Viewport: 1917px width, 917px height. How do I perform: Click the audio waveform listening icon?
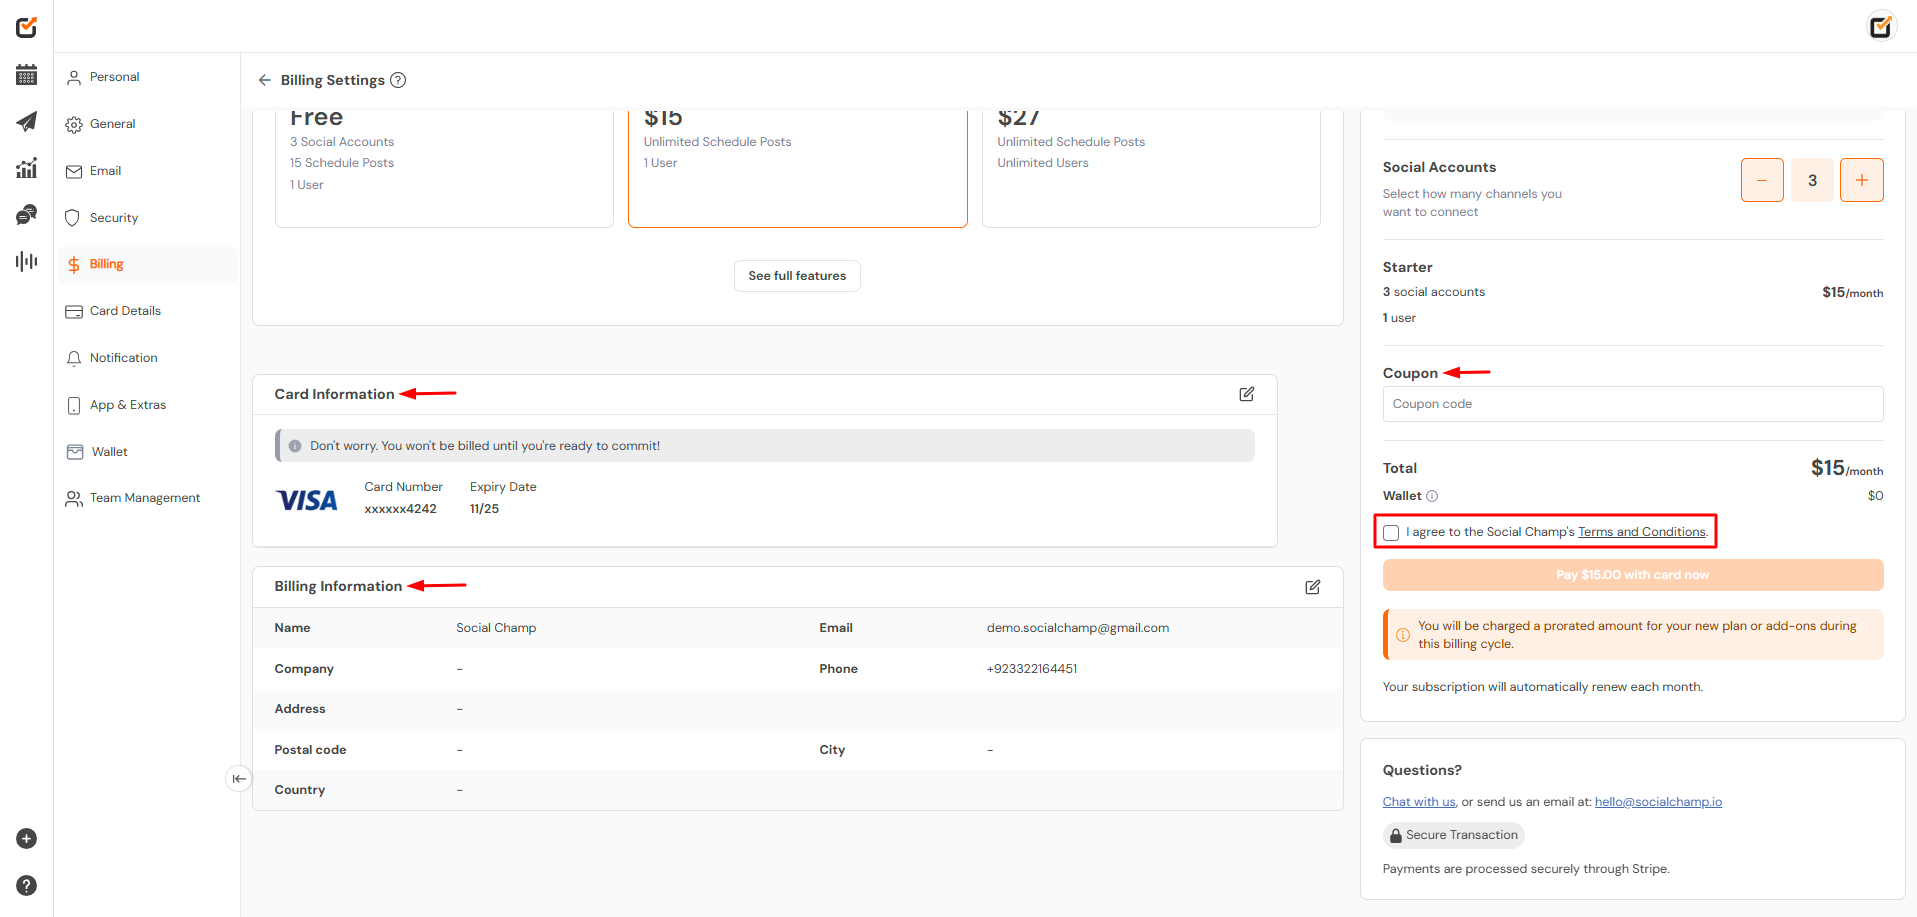[x=27, y=261]
